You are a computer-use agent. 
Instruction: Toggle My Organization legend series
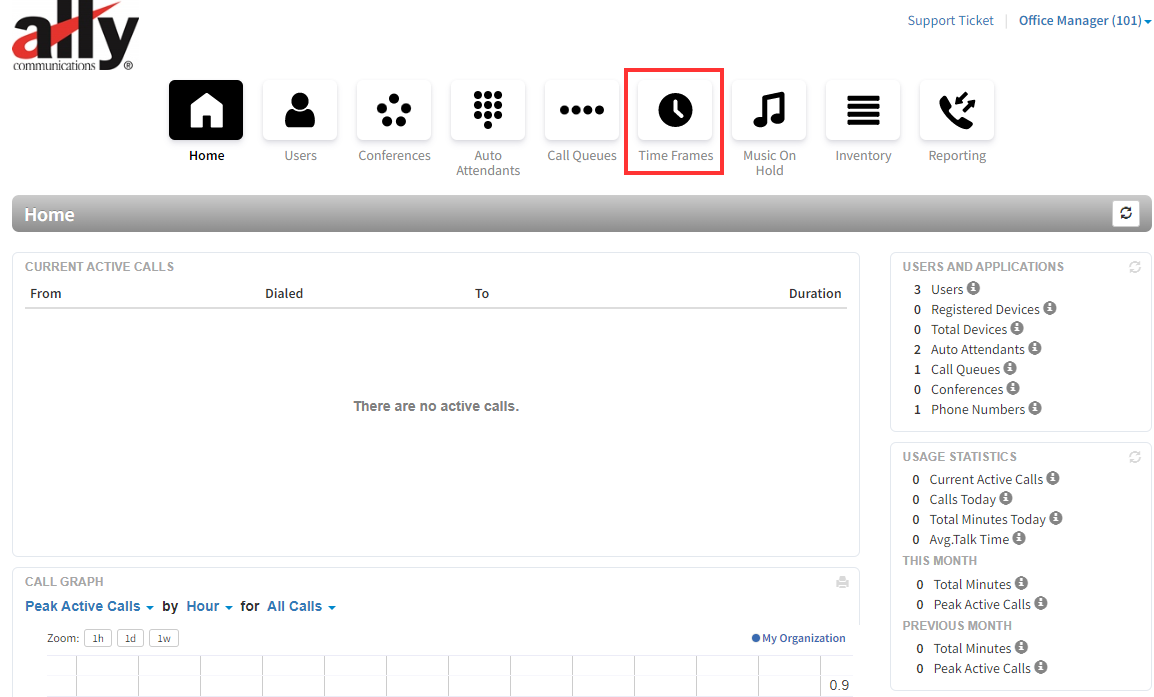point(799,638)
